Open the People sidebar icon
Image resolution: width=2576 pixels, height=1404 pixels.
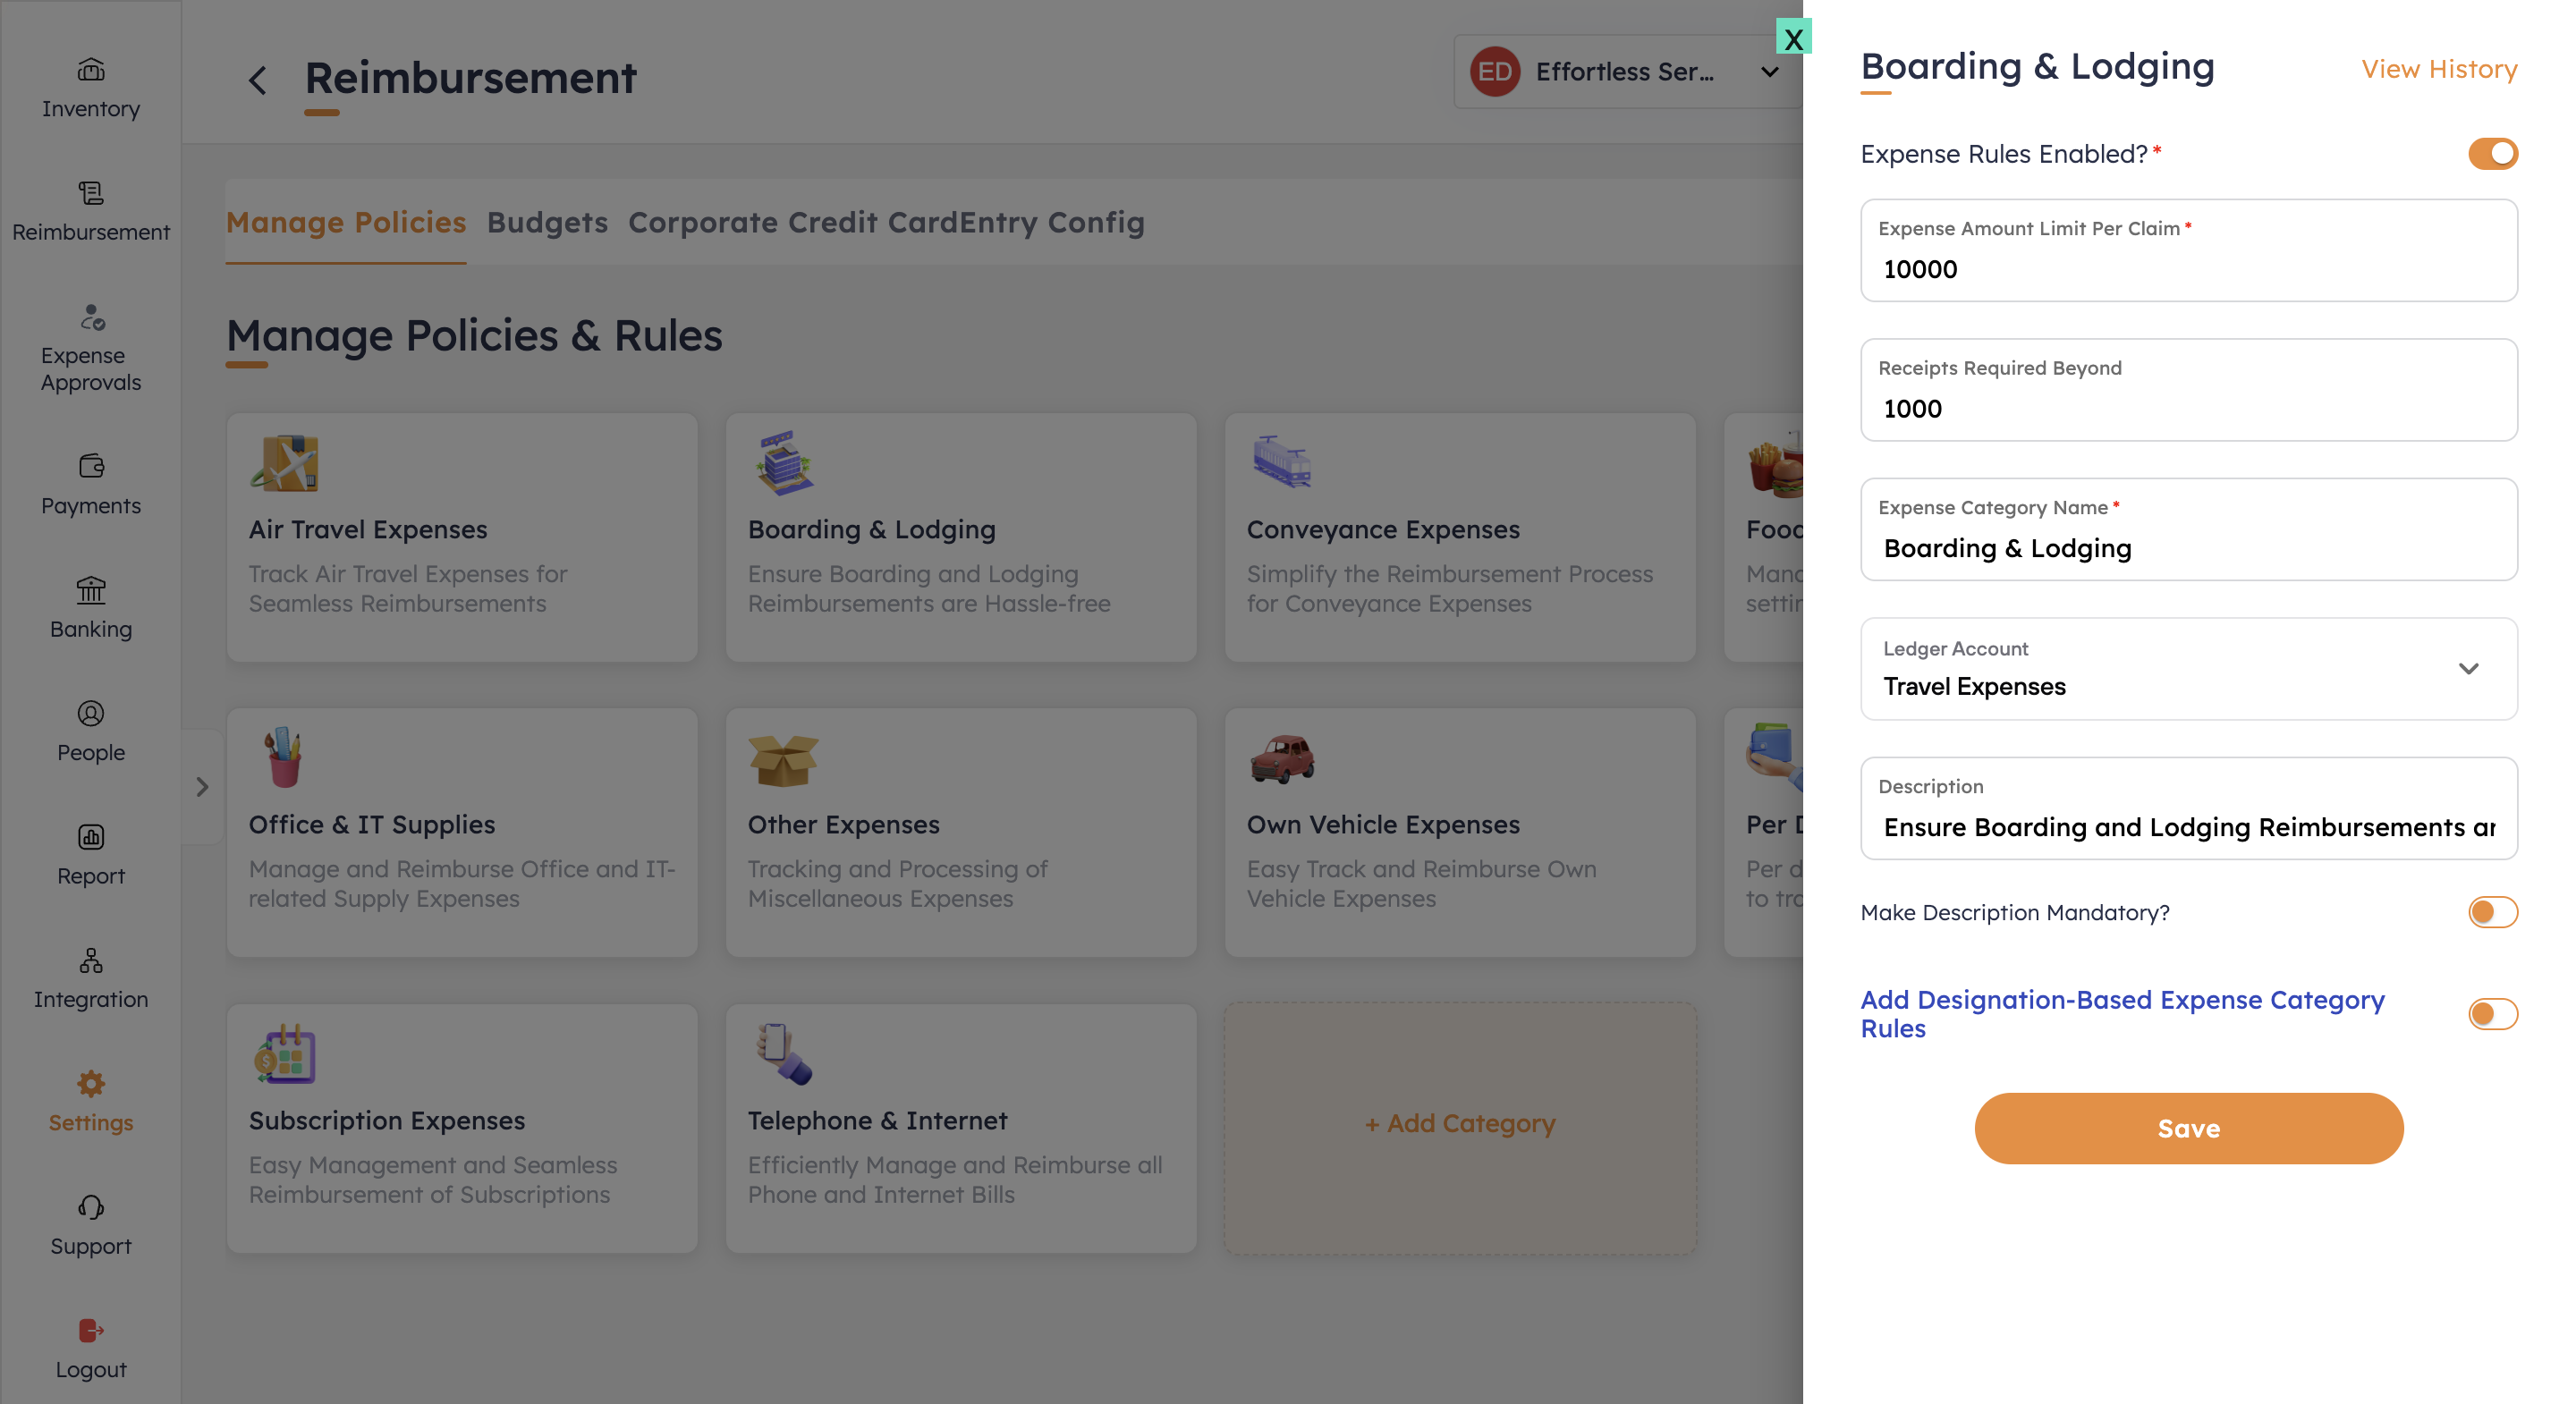click(91, 713)
